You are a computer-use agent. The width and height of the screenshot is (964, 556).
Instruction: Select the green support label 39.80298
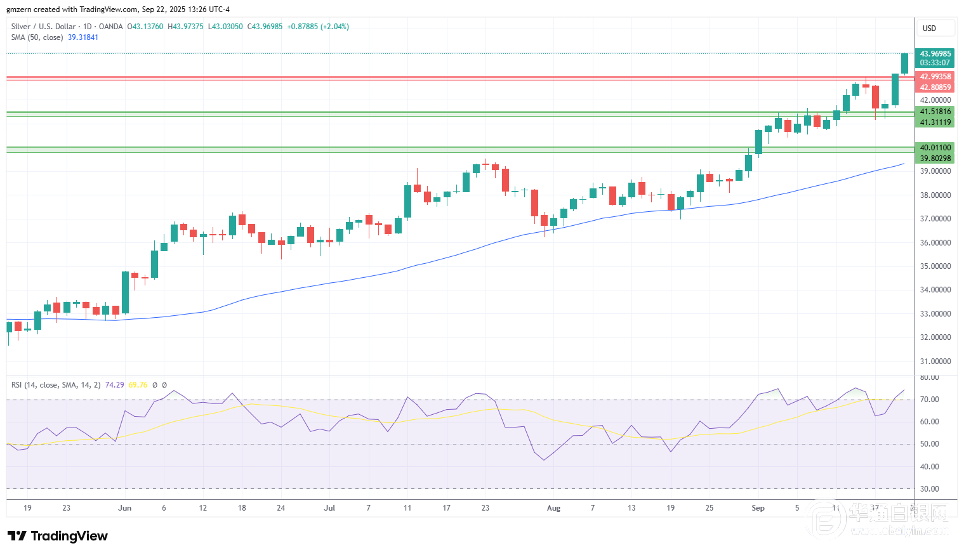pos(934,158)
